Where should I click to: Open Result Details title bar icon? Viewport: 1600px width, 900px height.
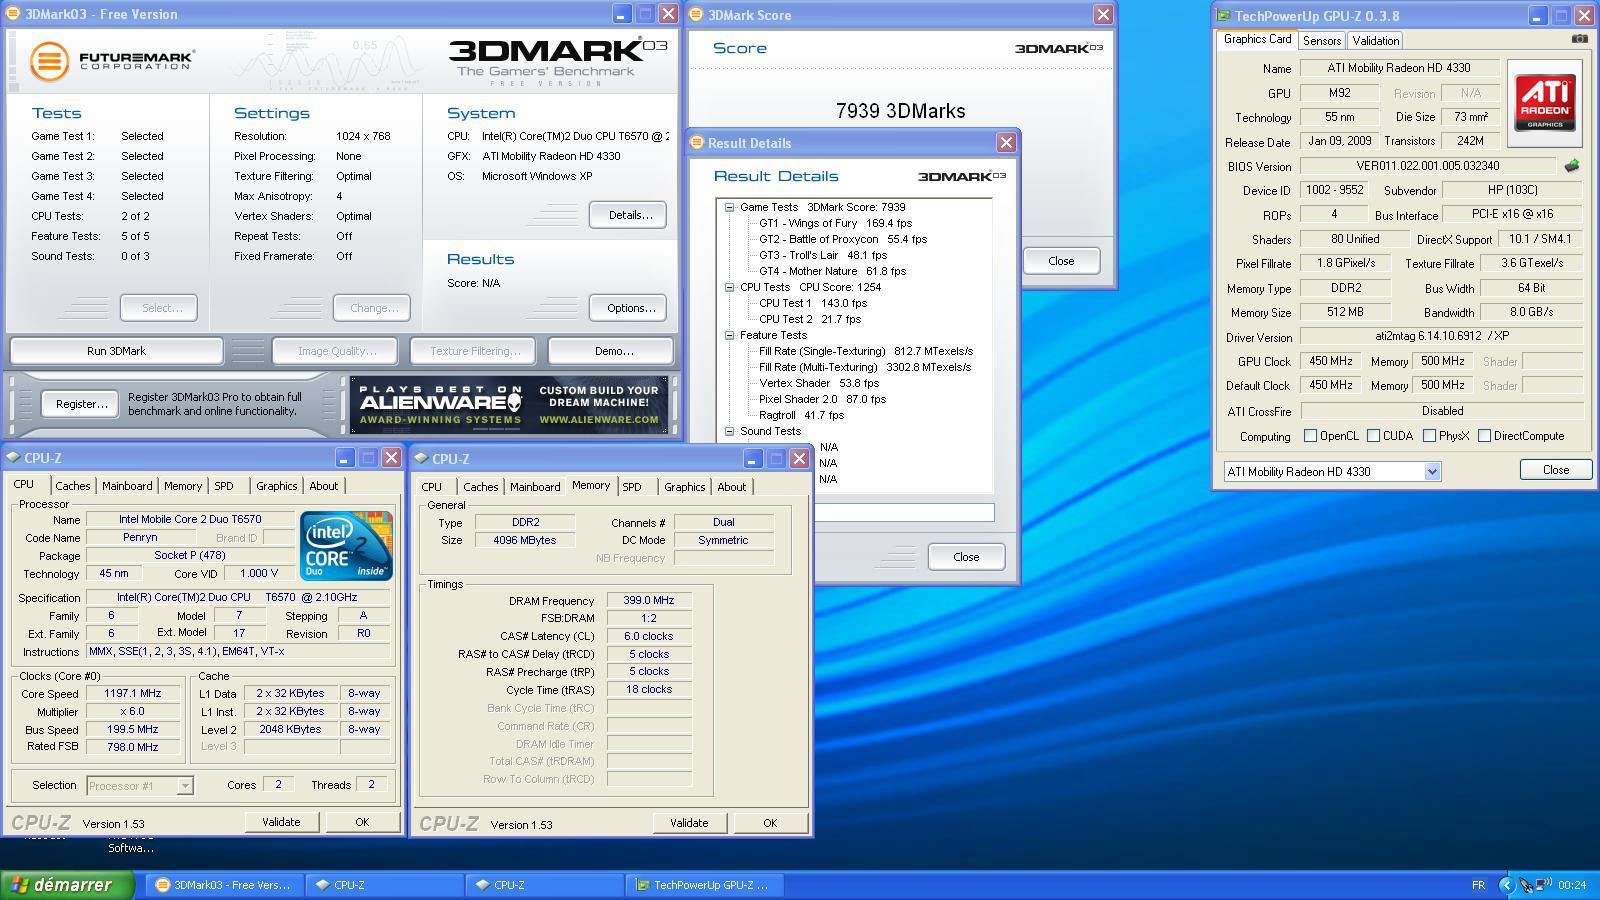click(697, 142)
